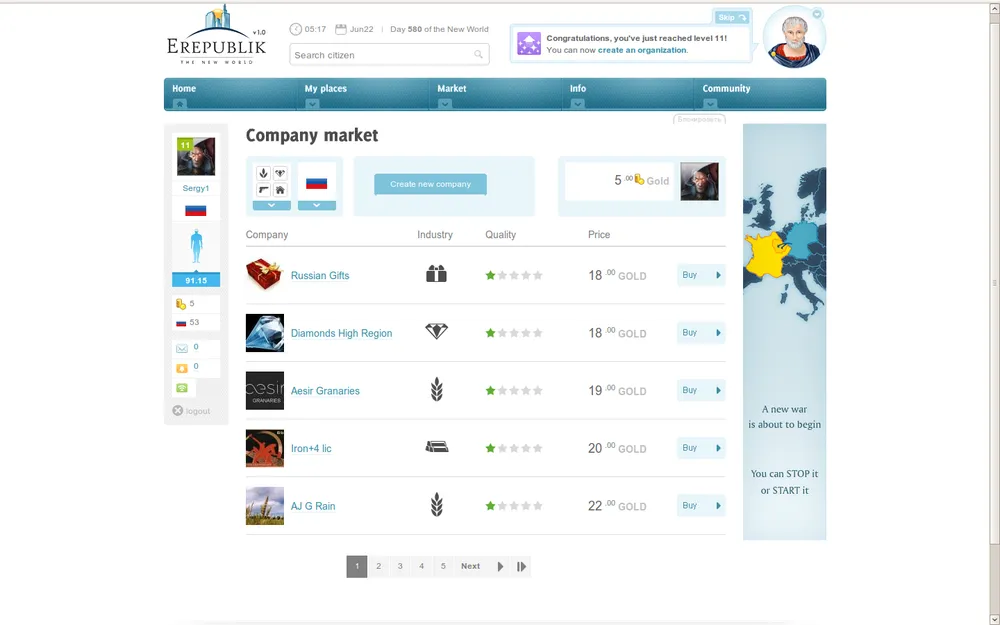Click the wellness bar showing 91.15

196,280
